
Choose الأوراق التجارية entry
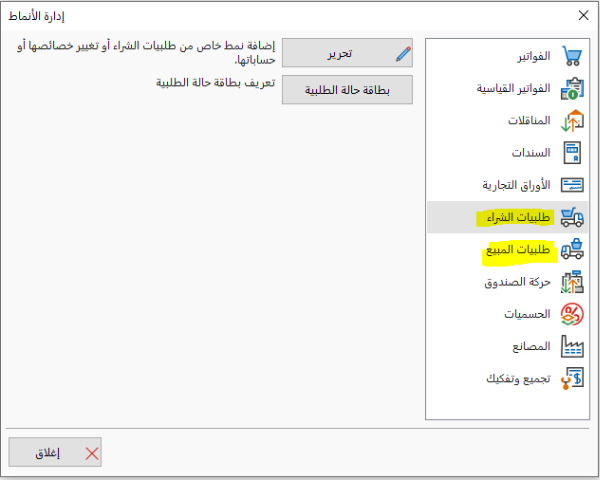pos(507,185)
